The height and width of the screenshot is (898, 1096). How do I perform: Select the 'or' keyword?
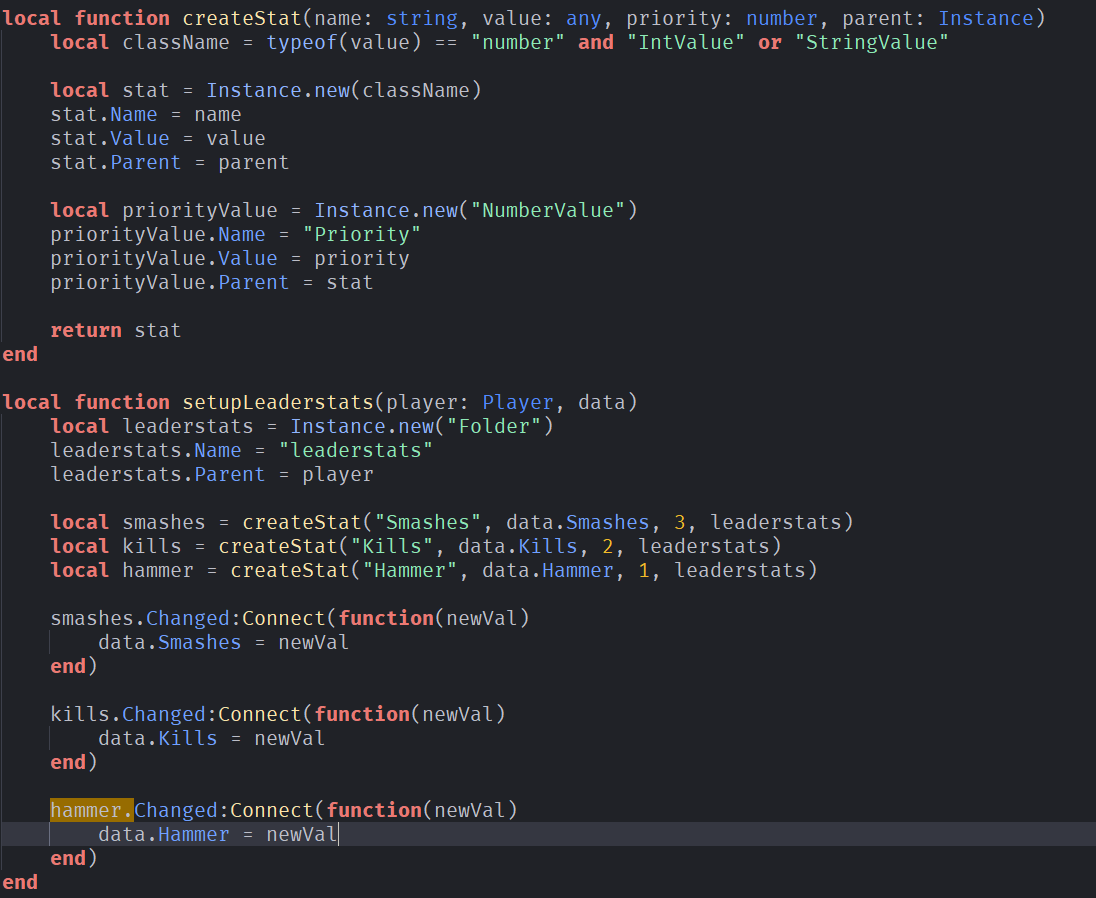(770, 42)
